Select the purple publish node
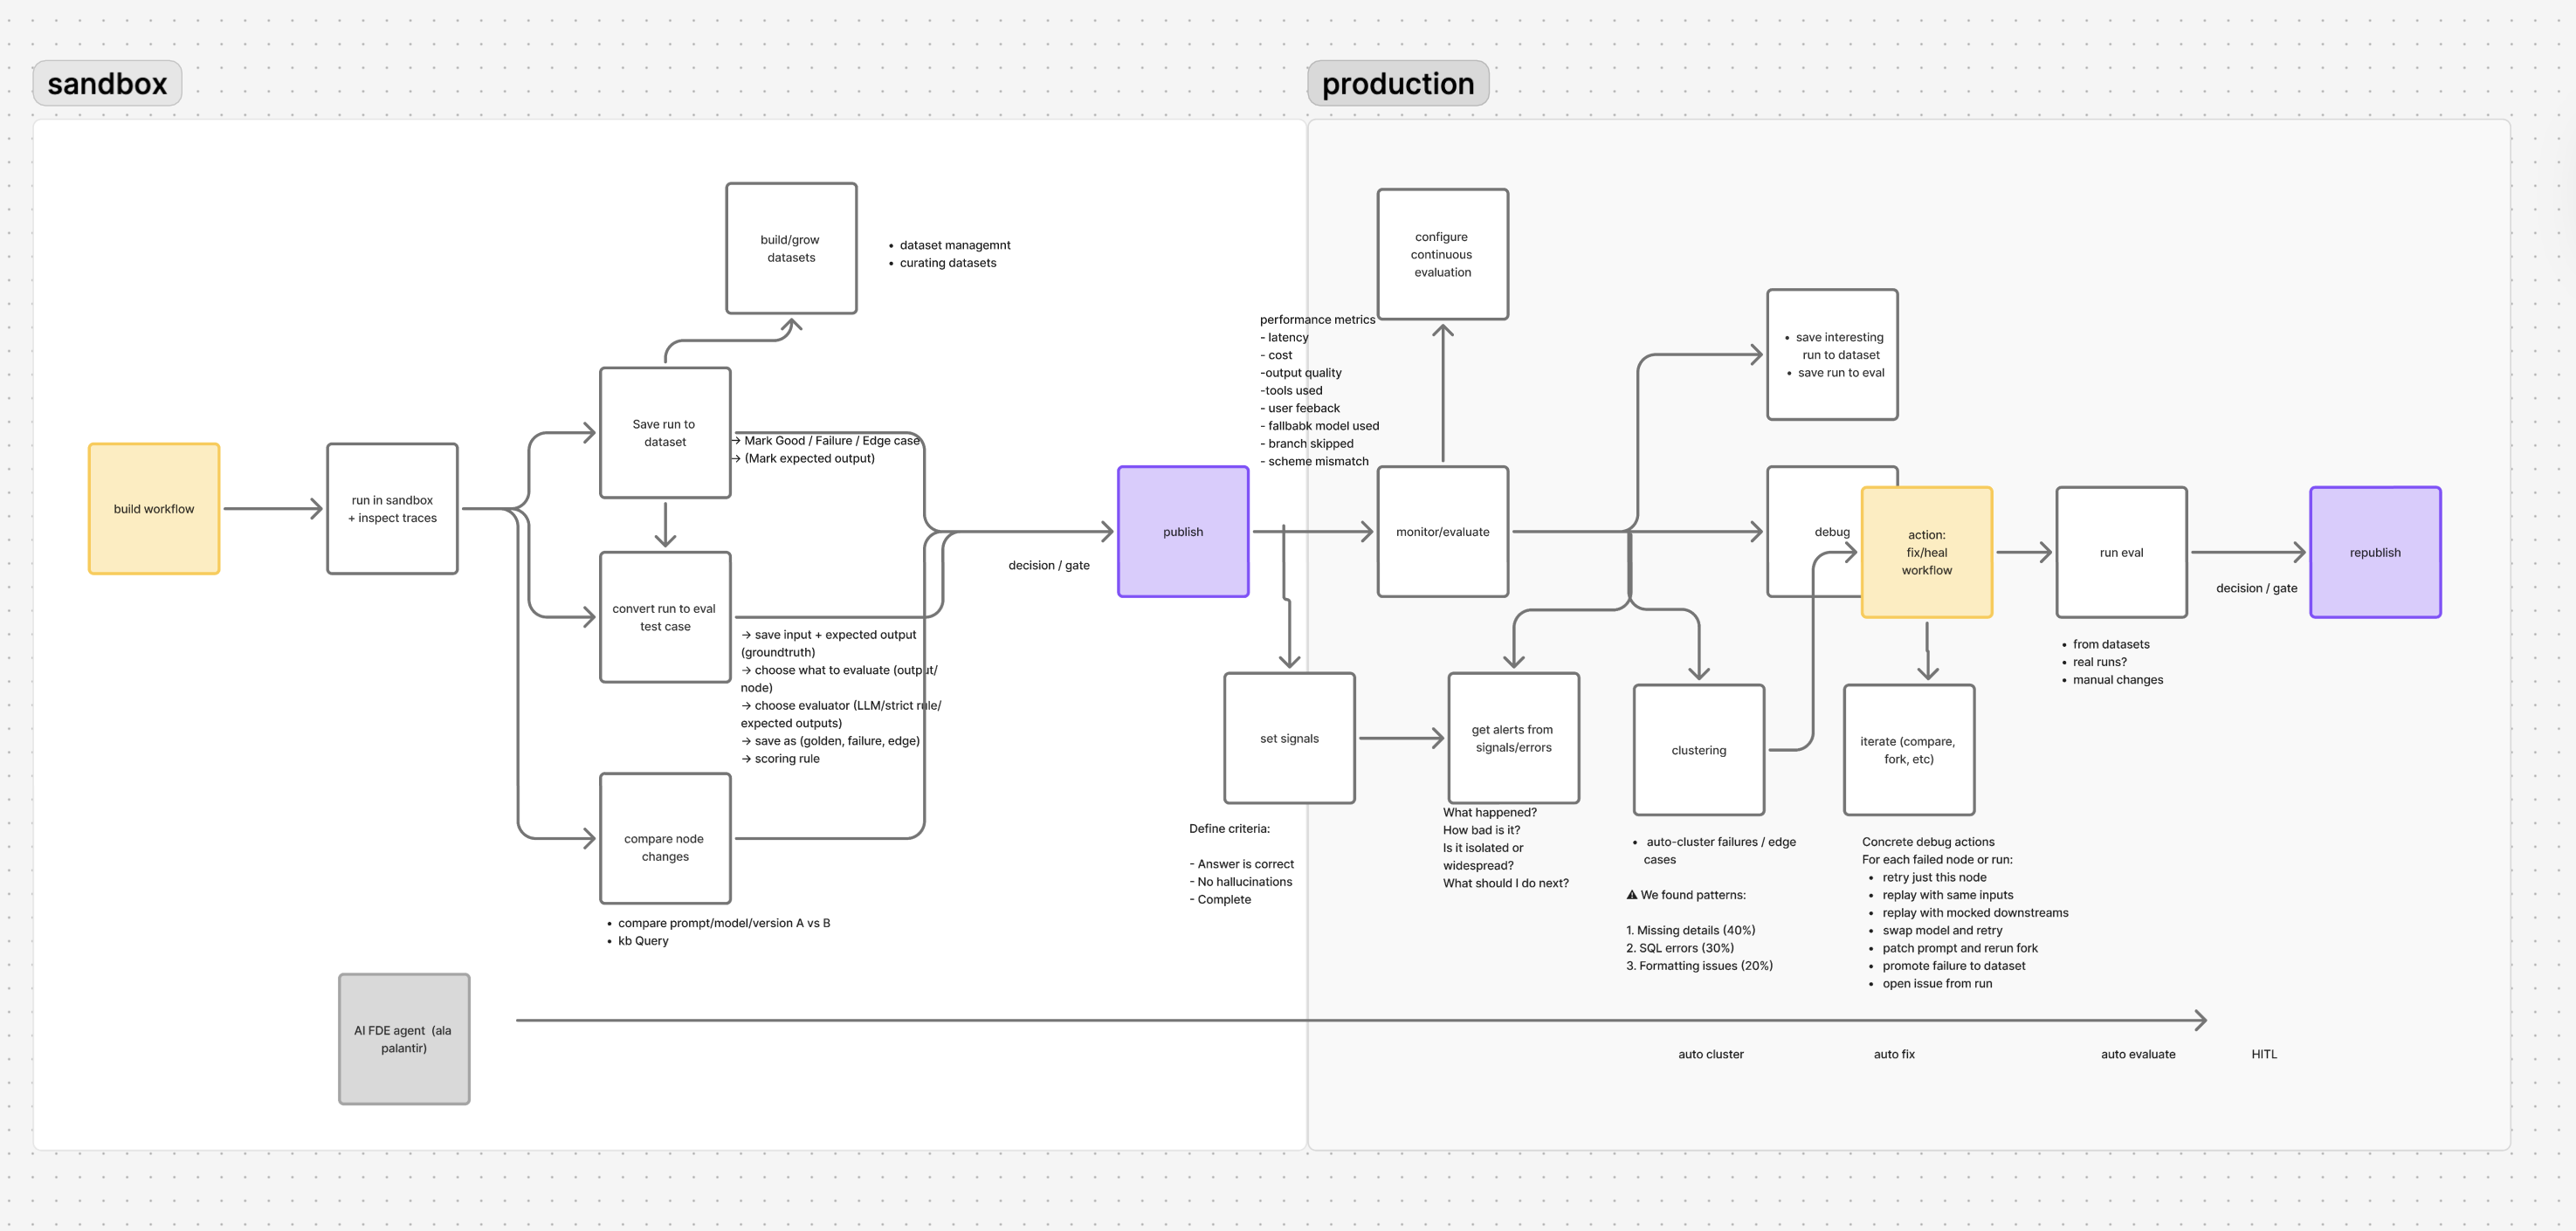This screenshot has width=2576, height=1231. click(x=1183, y=532)
